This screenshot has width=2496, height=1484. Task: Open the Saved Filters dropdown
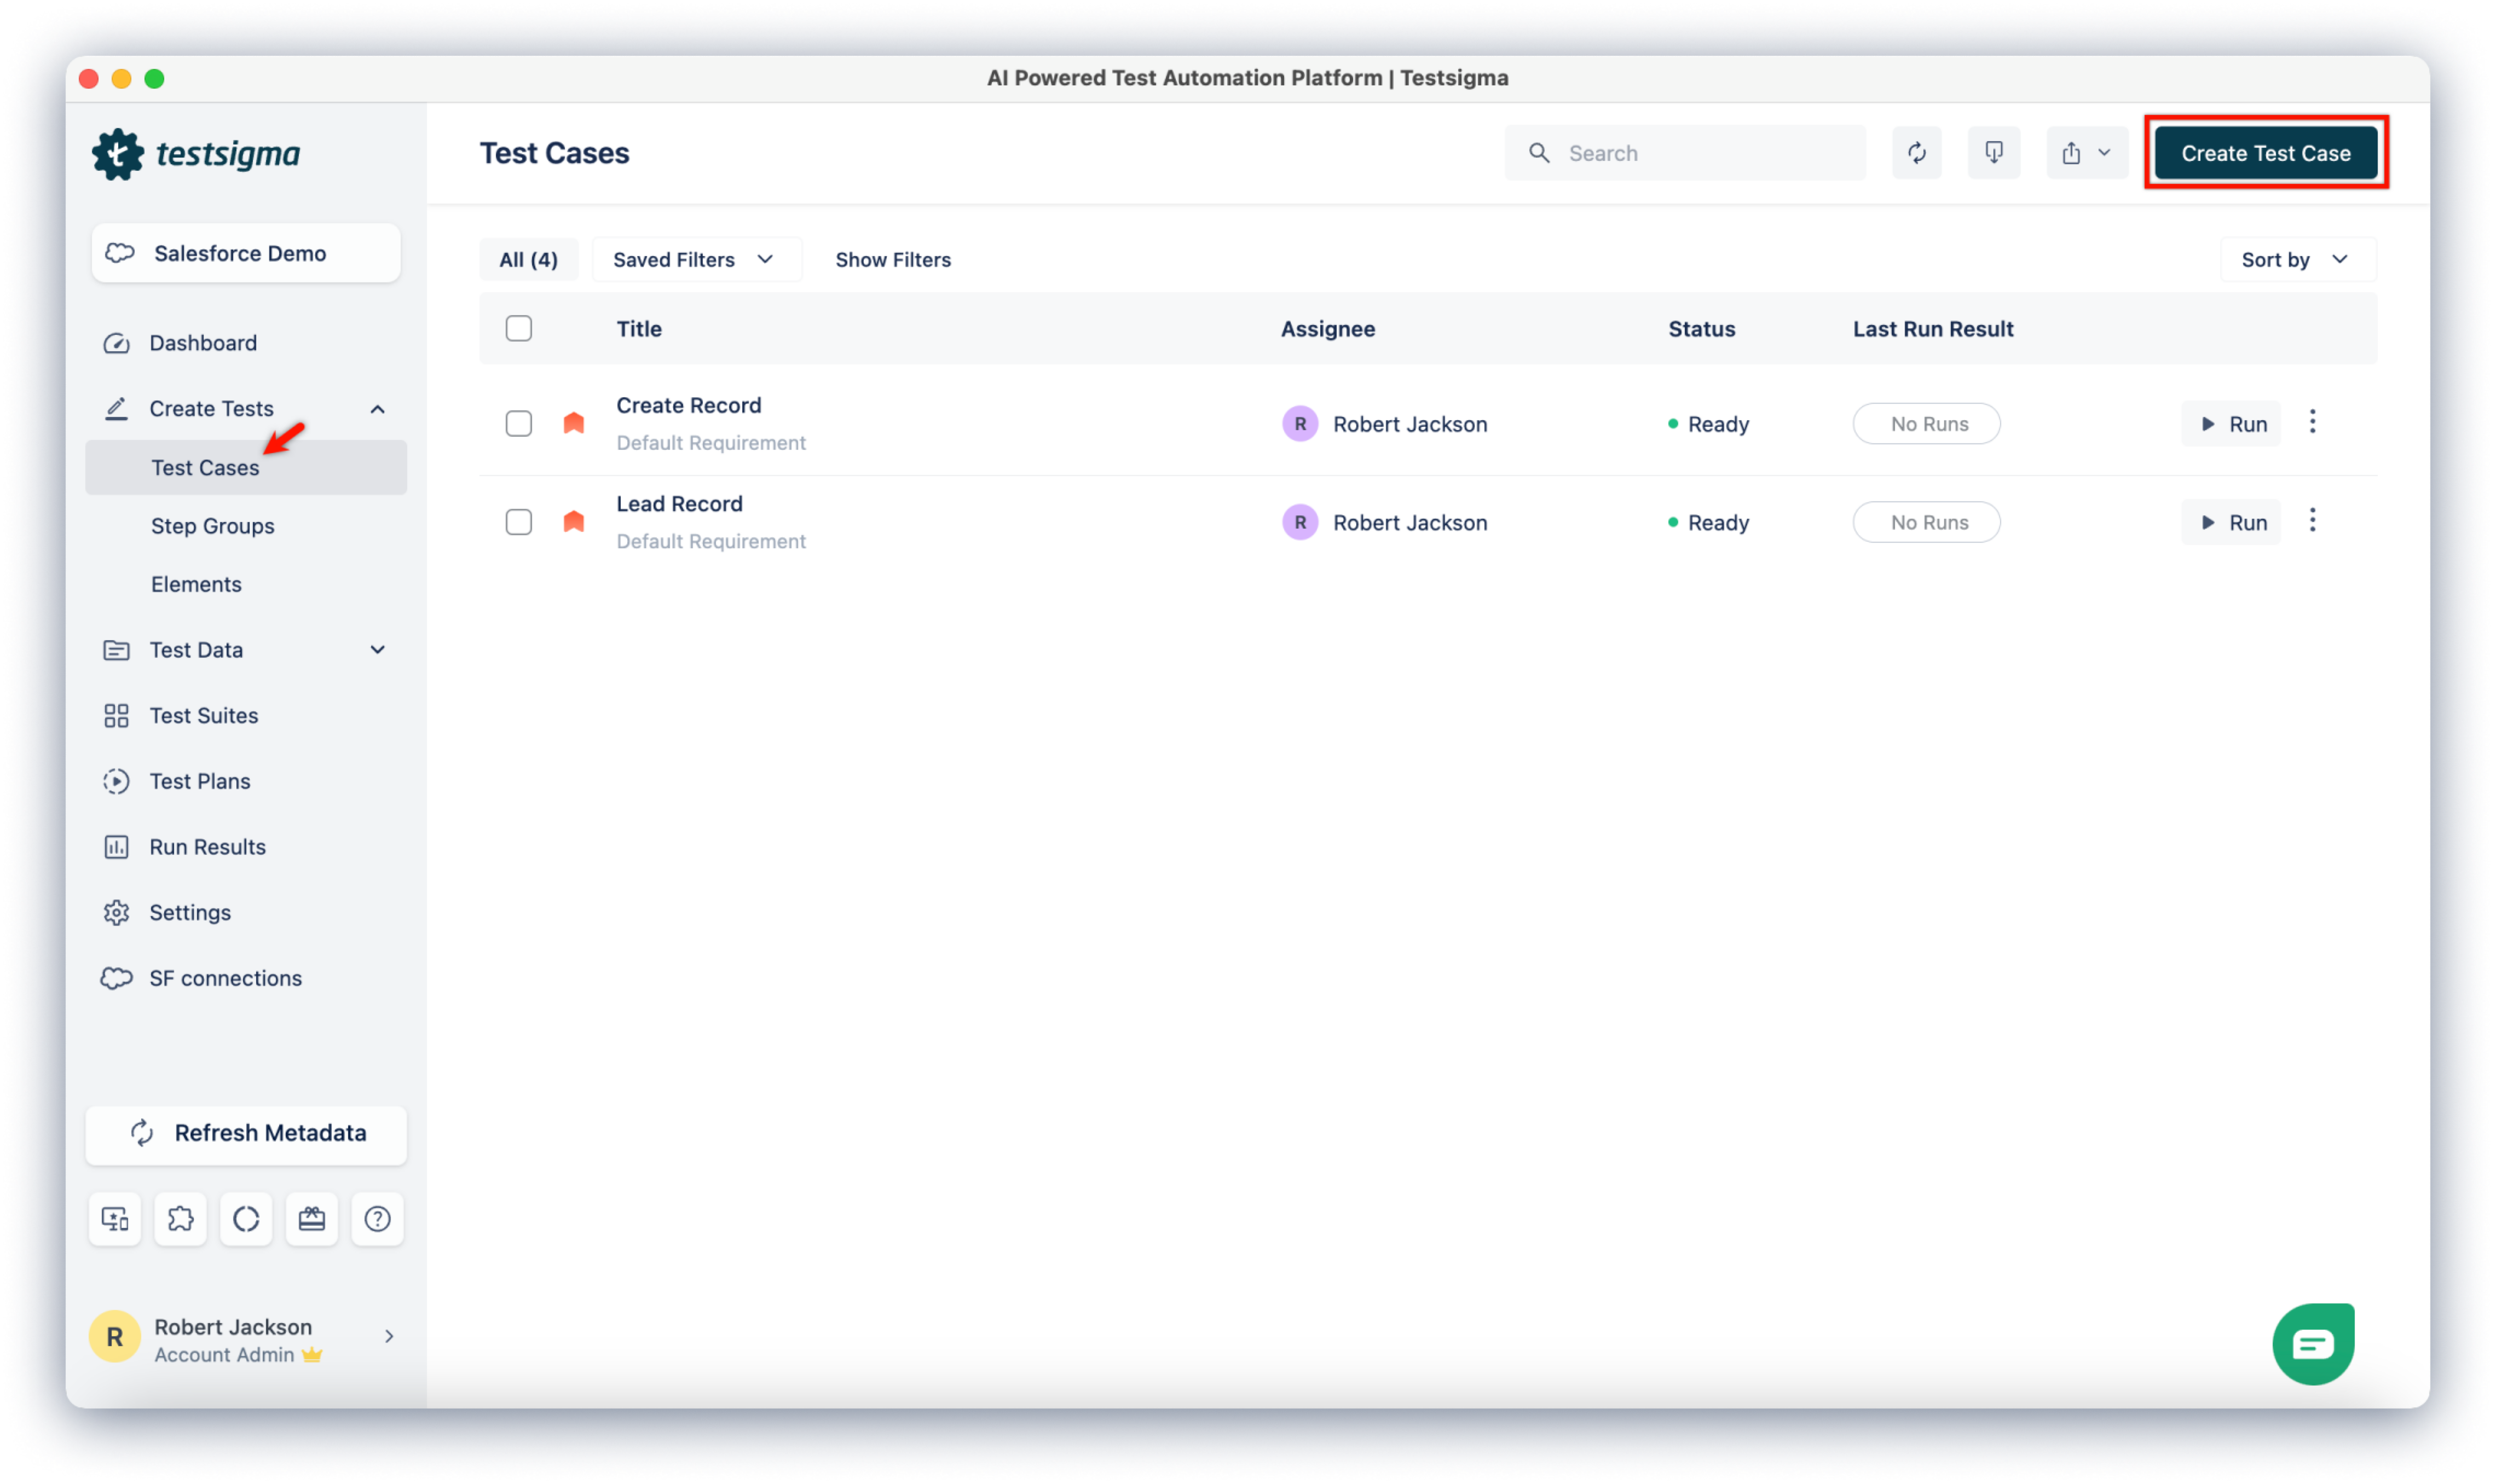tap(696, 260)
